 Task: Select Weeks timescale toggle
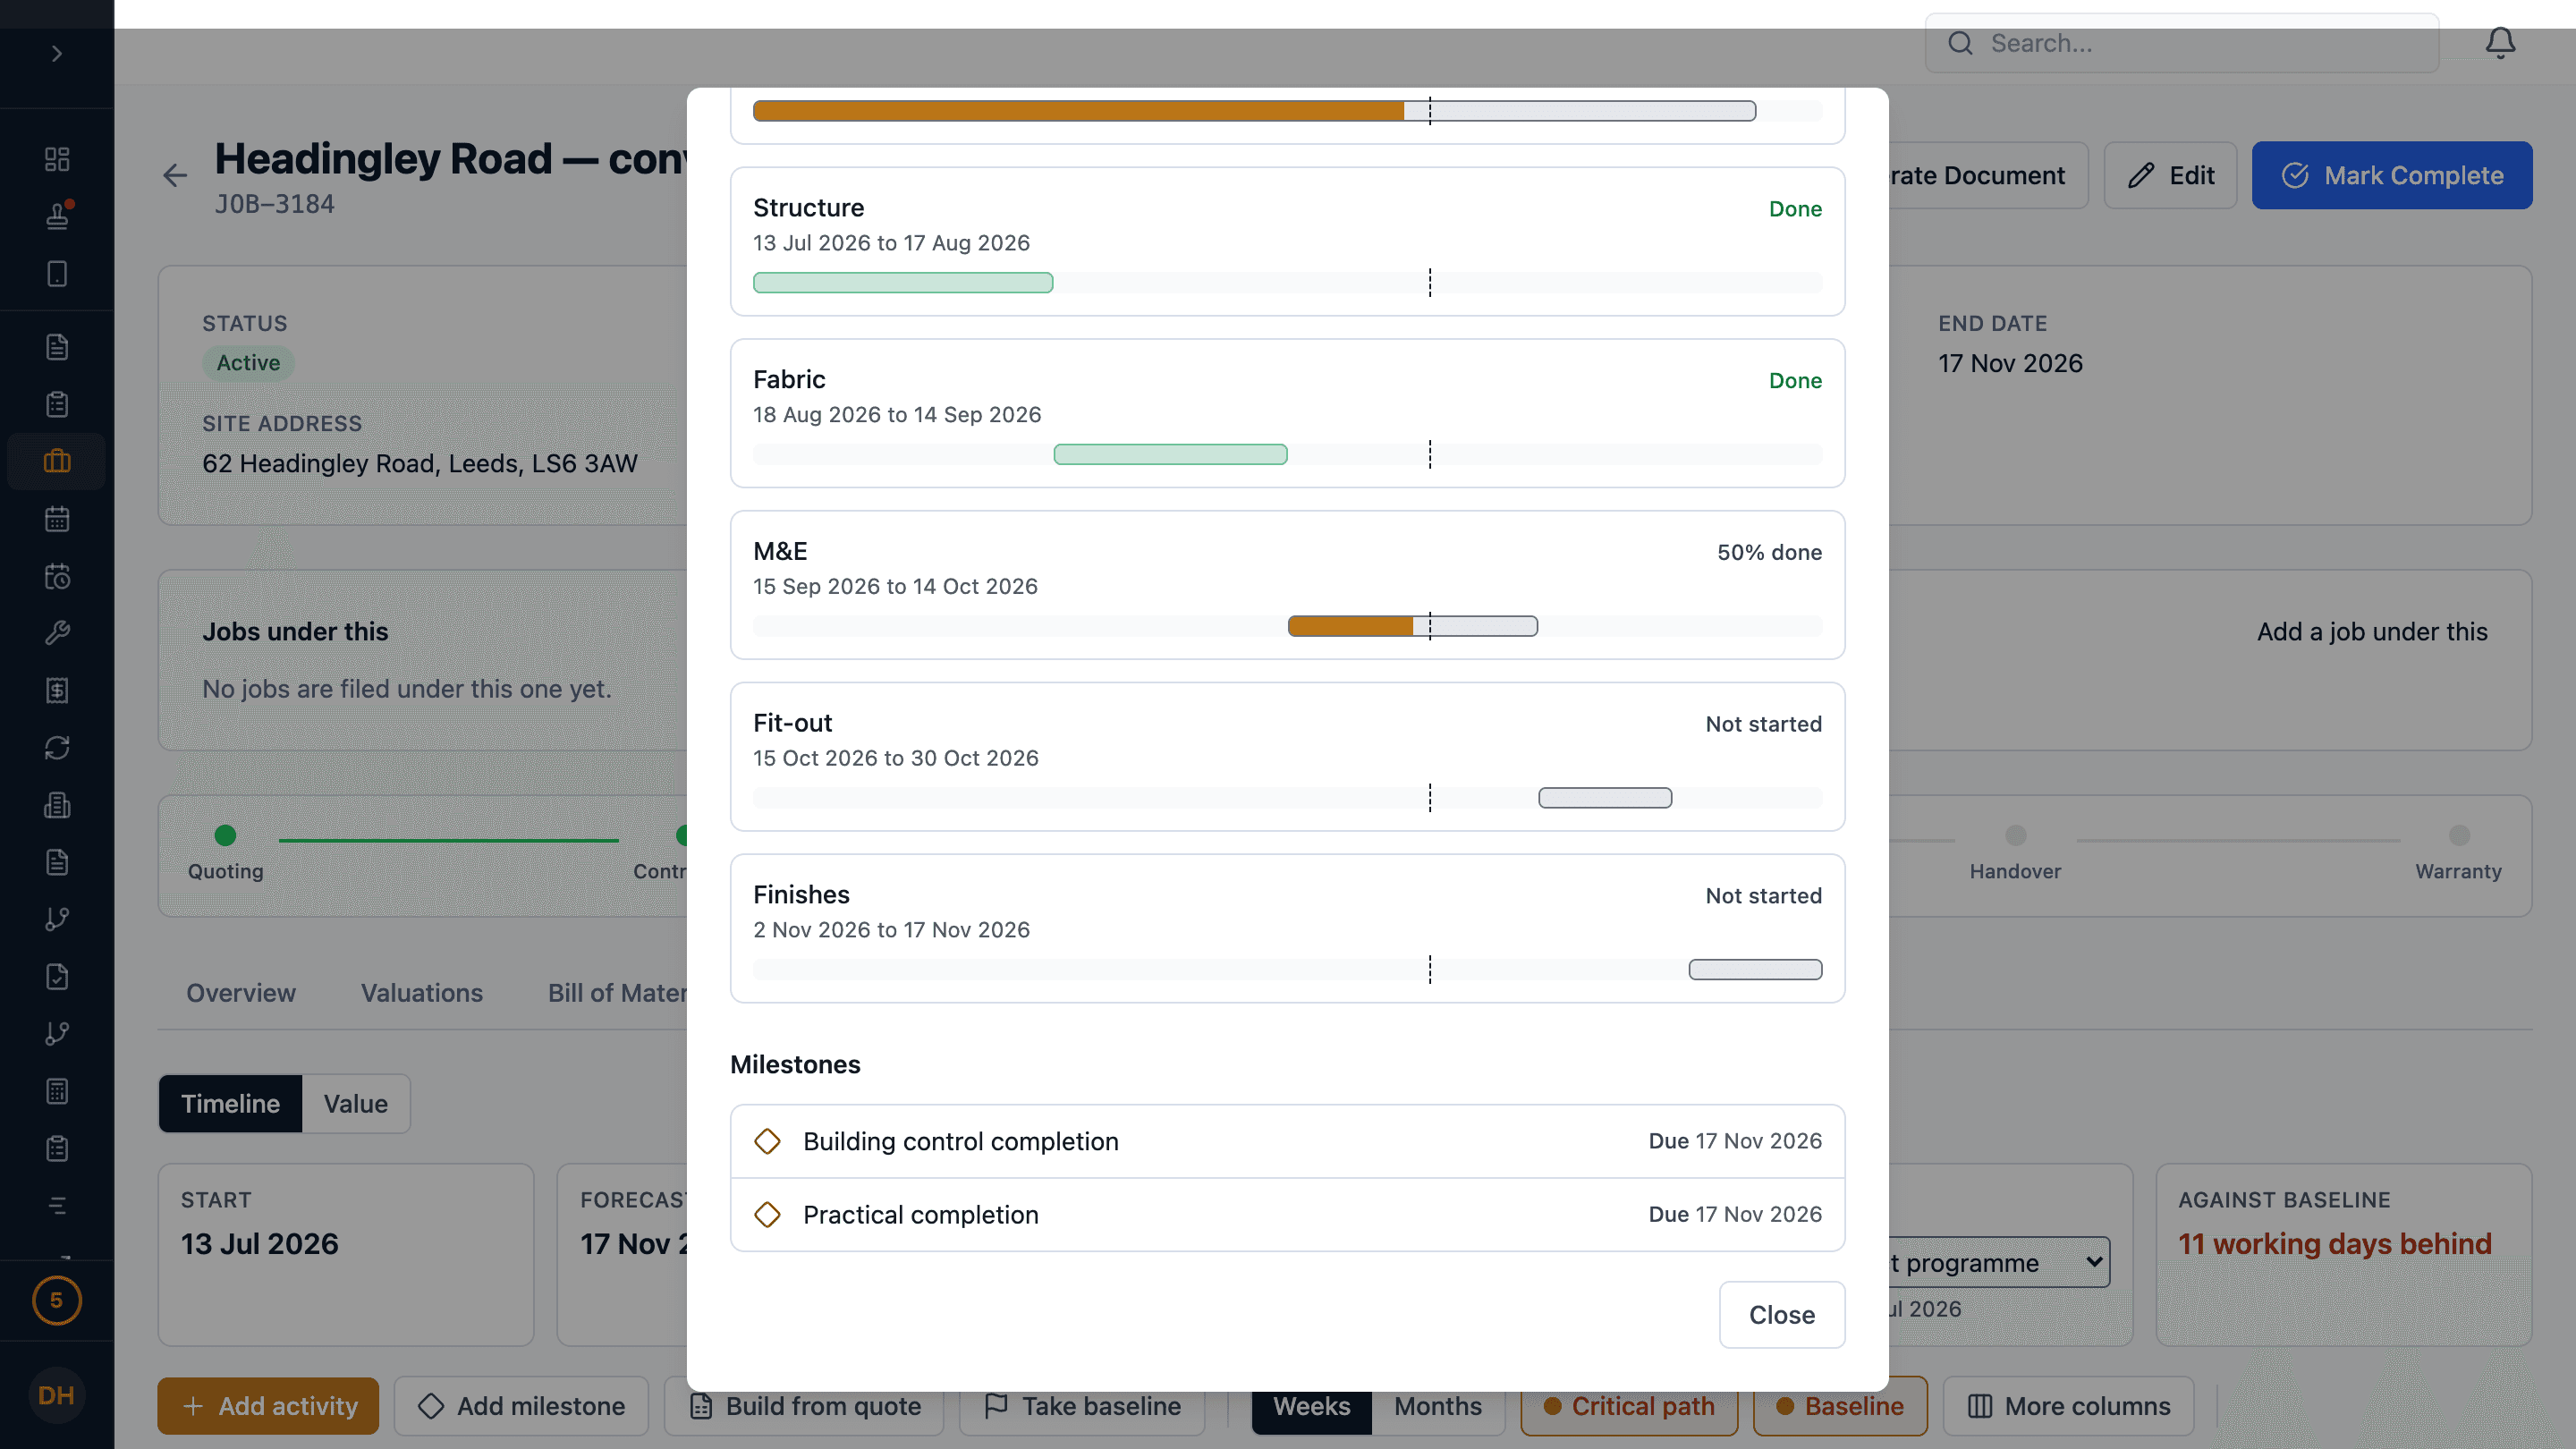[x=1311, y=1405]
